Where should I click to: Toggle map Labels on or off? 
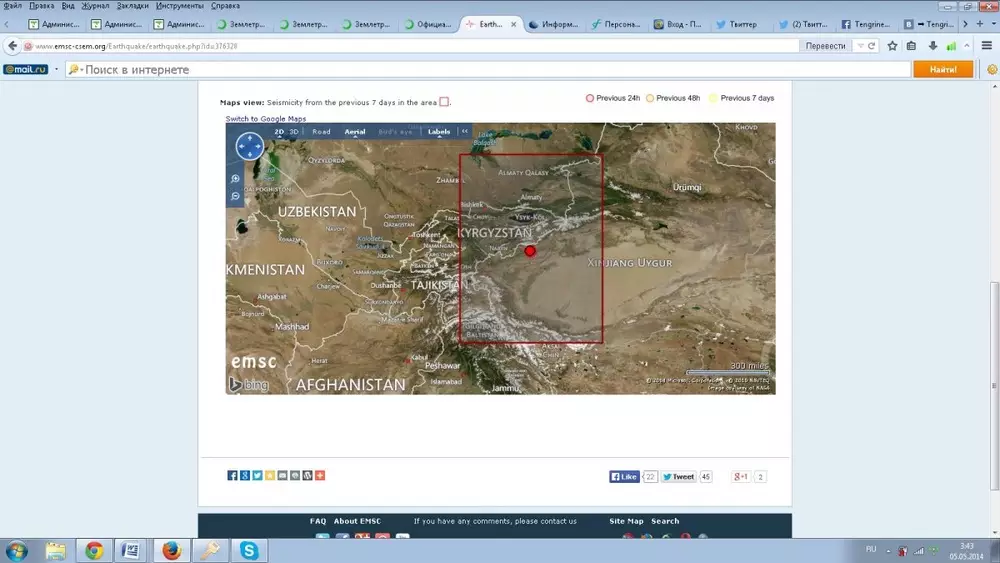coord(439,132)
